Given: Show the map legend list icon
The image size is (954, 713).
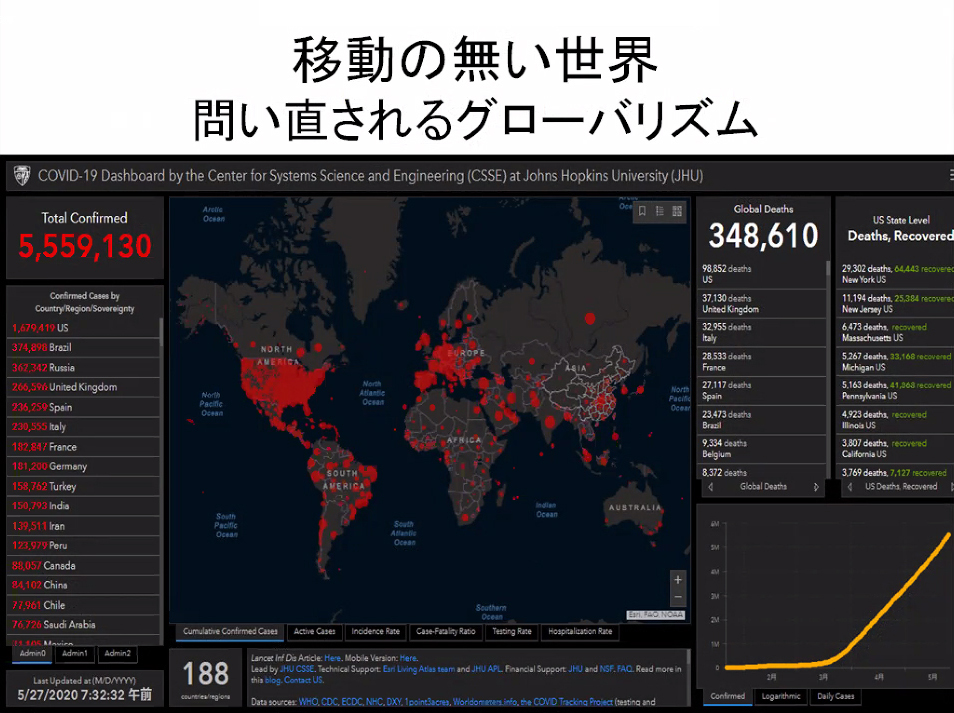Looking at the screenshot, I should pos(660,211).
